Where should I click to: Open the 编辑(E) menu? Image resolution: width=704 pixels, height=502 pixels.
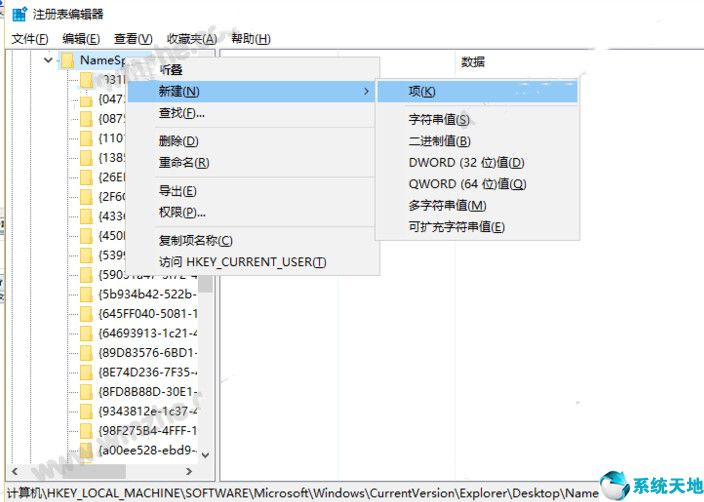coord(81,39)
